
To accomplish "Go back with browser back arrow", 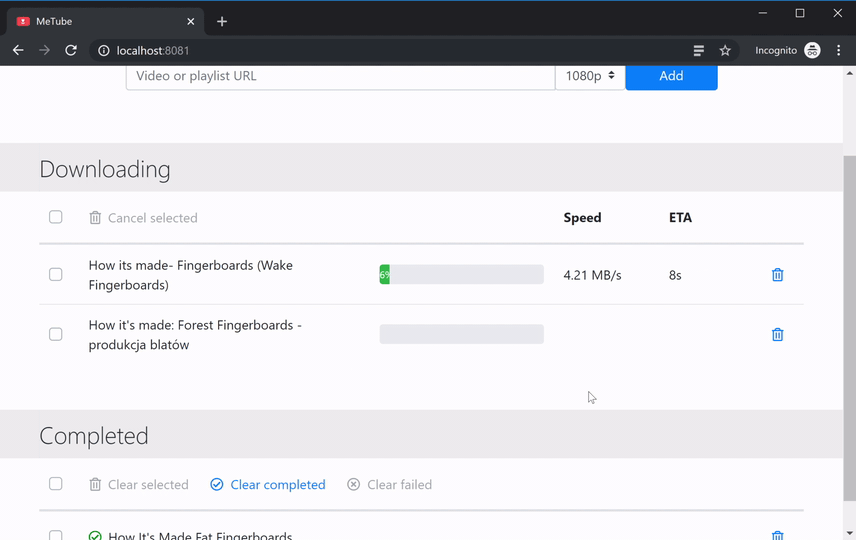I will click(x=18, y=50).
